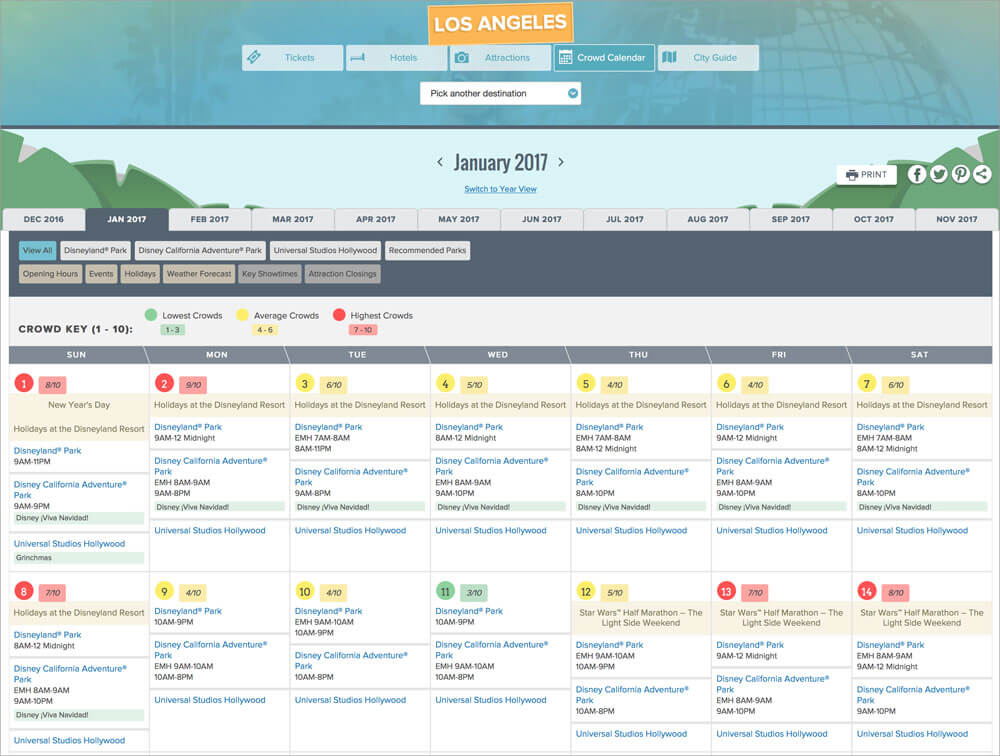Pin the calendar to Pinterest
This screenshot has height=756, width=1000.
click(960, 173)
